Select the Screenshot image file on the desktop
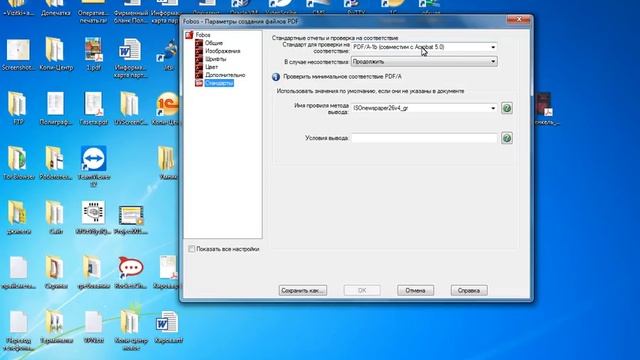 coord(18,55)
